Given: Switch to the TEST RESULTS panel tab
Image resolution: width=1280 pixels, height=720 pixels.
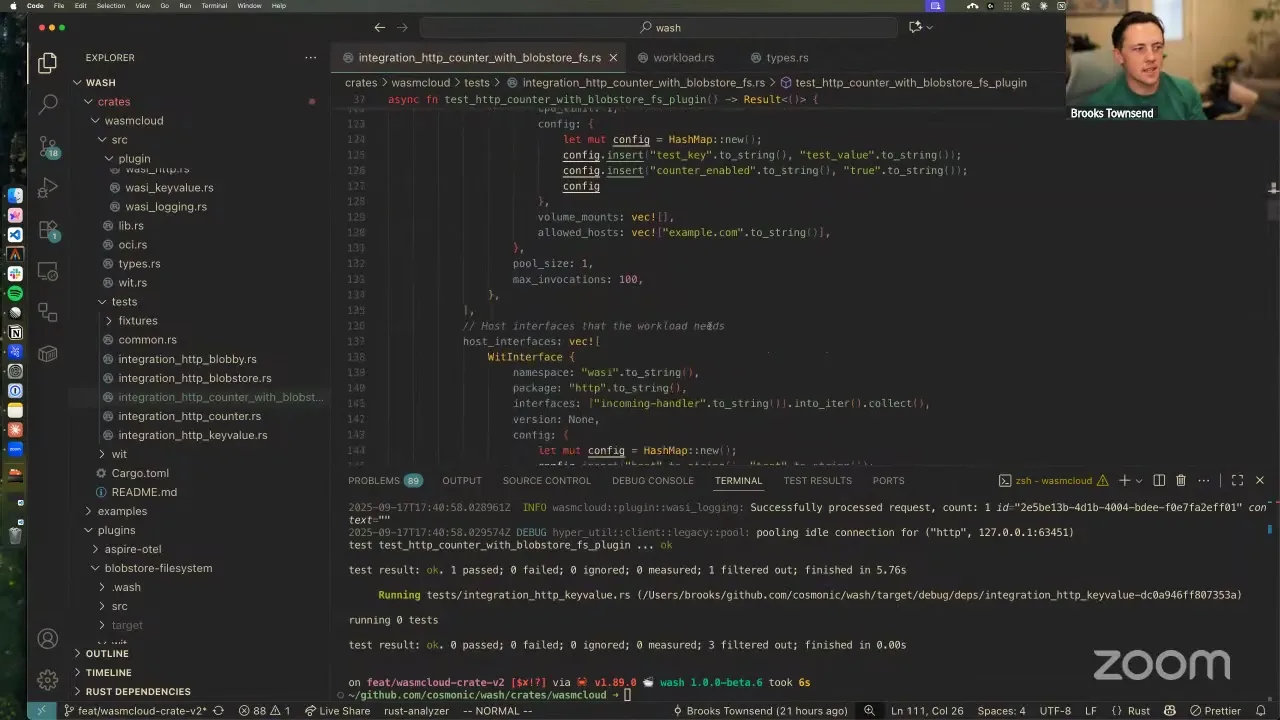Looking at the screenshot, I should [817, 481].
